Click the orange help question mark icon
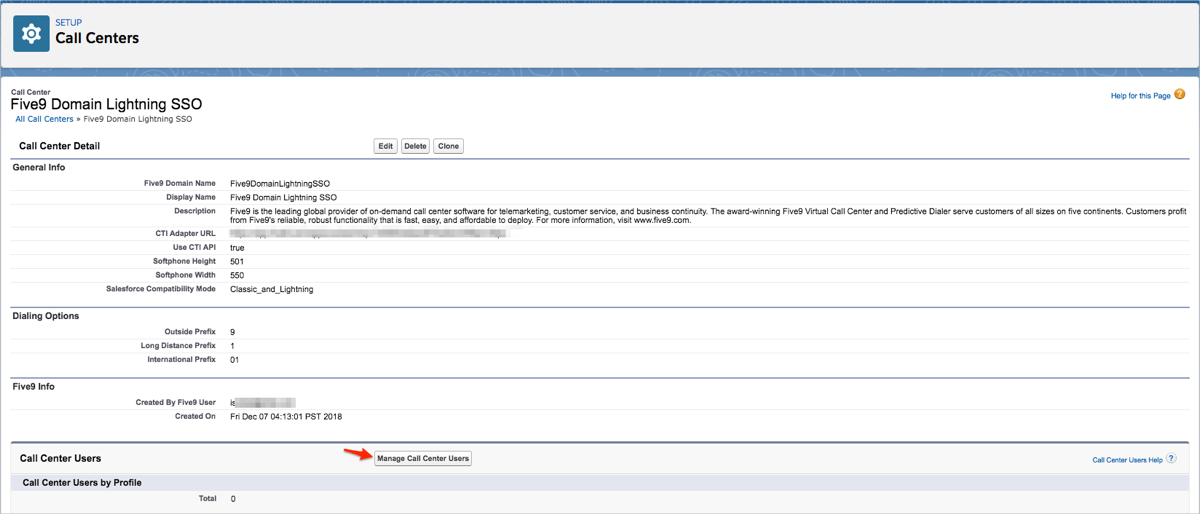This screenshot has width=1200, height=514. (x=1180, y=95)
